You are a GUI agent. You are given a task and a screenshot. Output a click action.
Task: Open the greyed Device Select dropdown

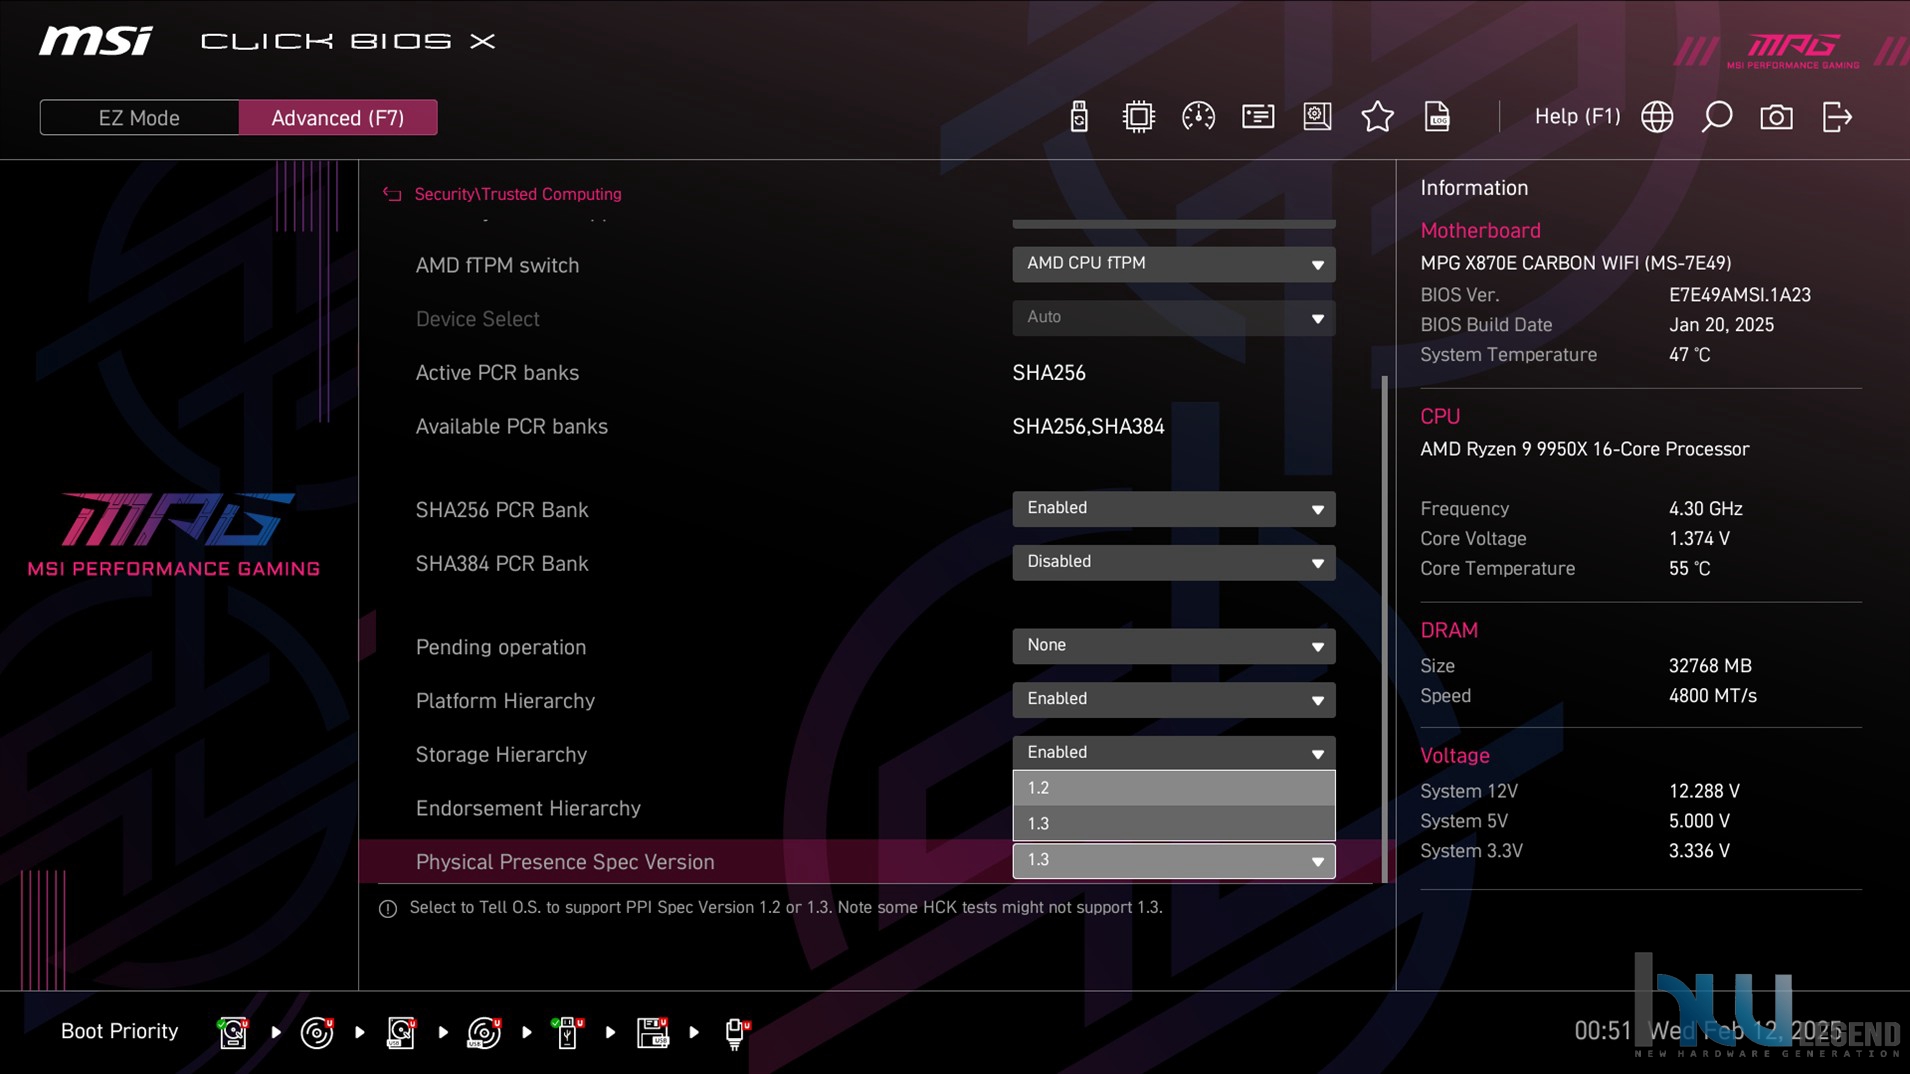point(1173,318)
